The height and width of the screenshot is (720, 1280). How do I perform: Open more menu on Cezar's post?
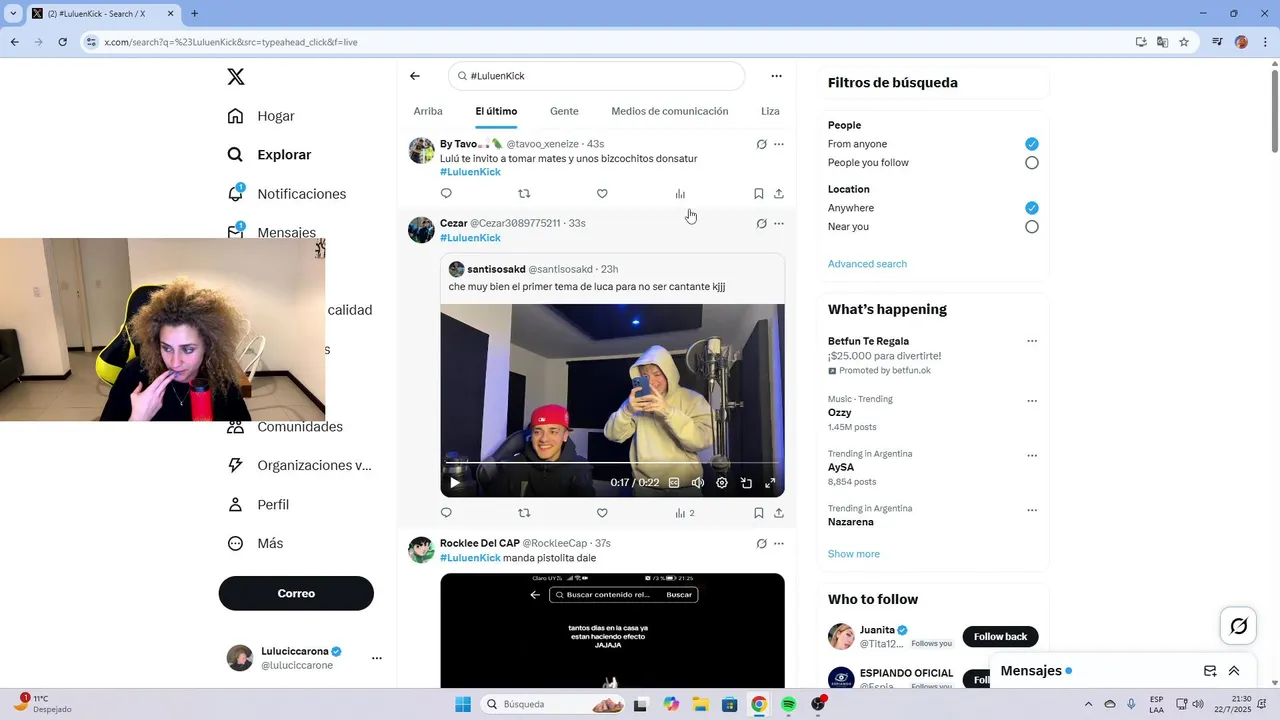tap(779, 224)
